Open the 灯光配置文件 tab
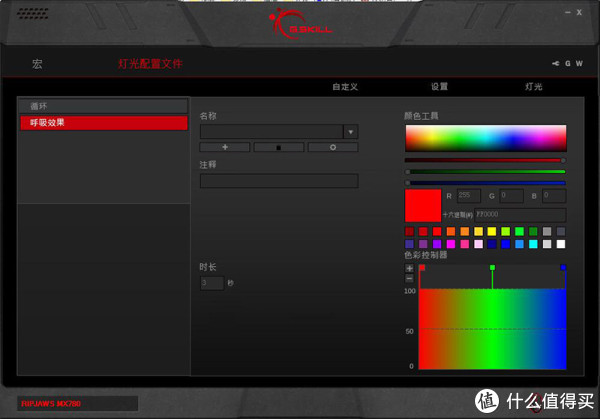 tap(150, 64)
